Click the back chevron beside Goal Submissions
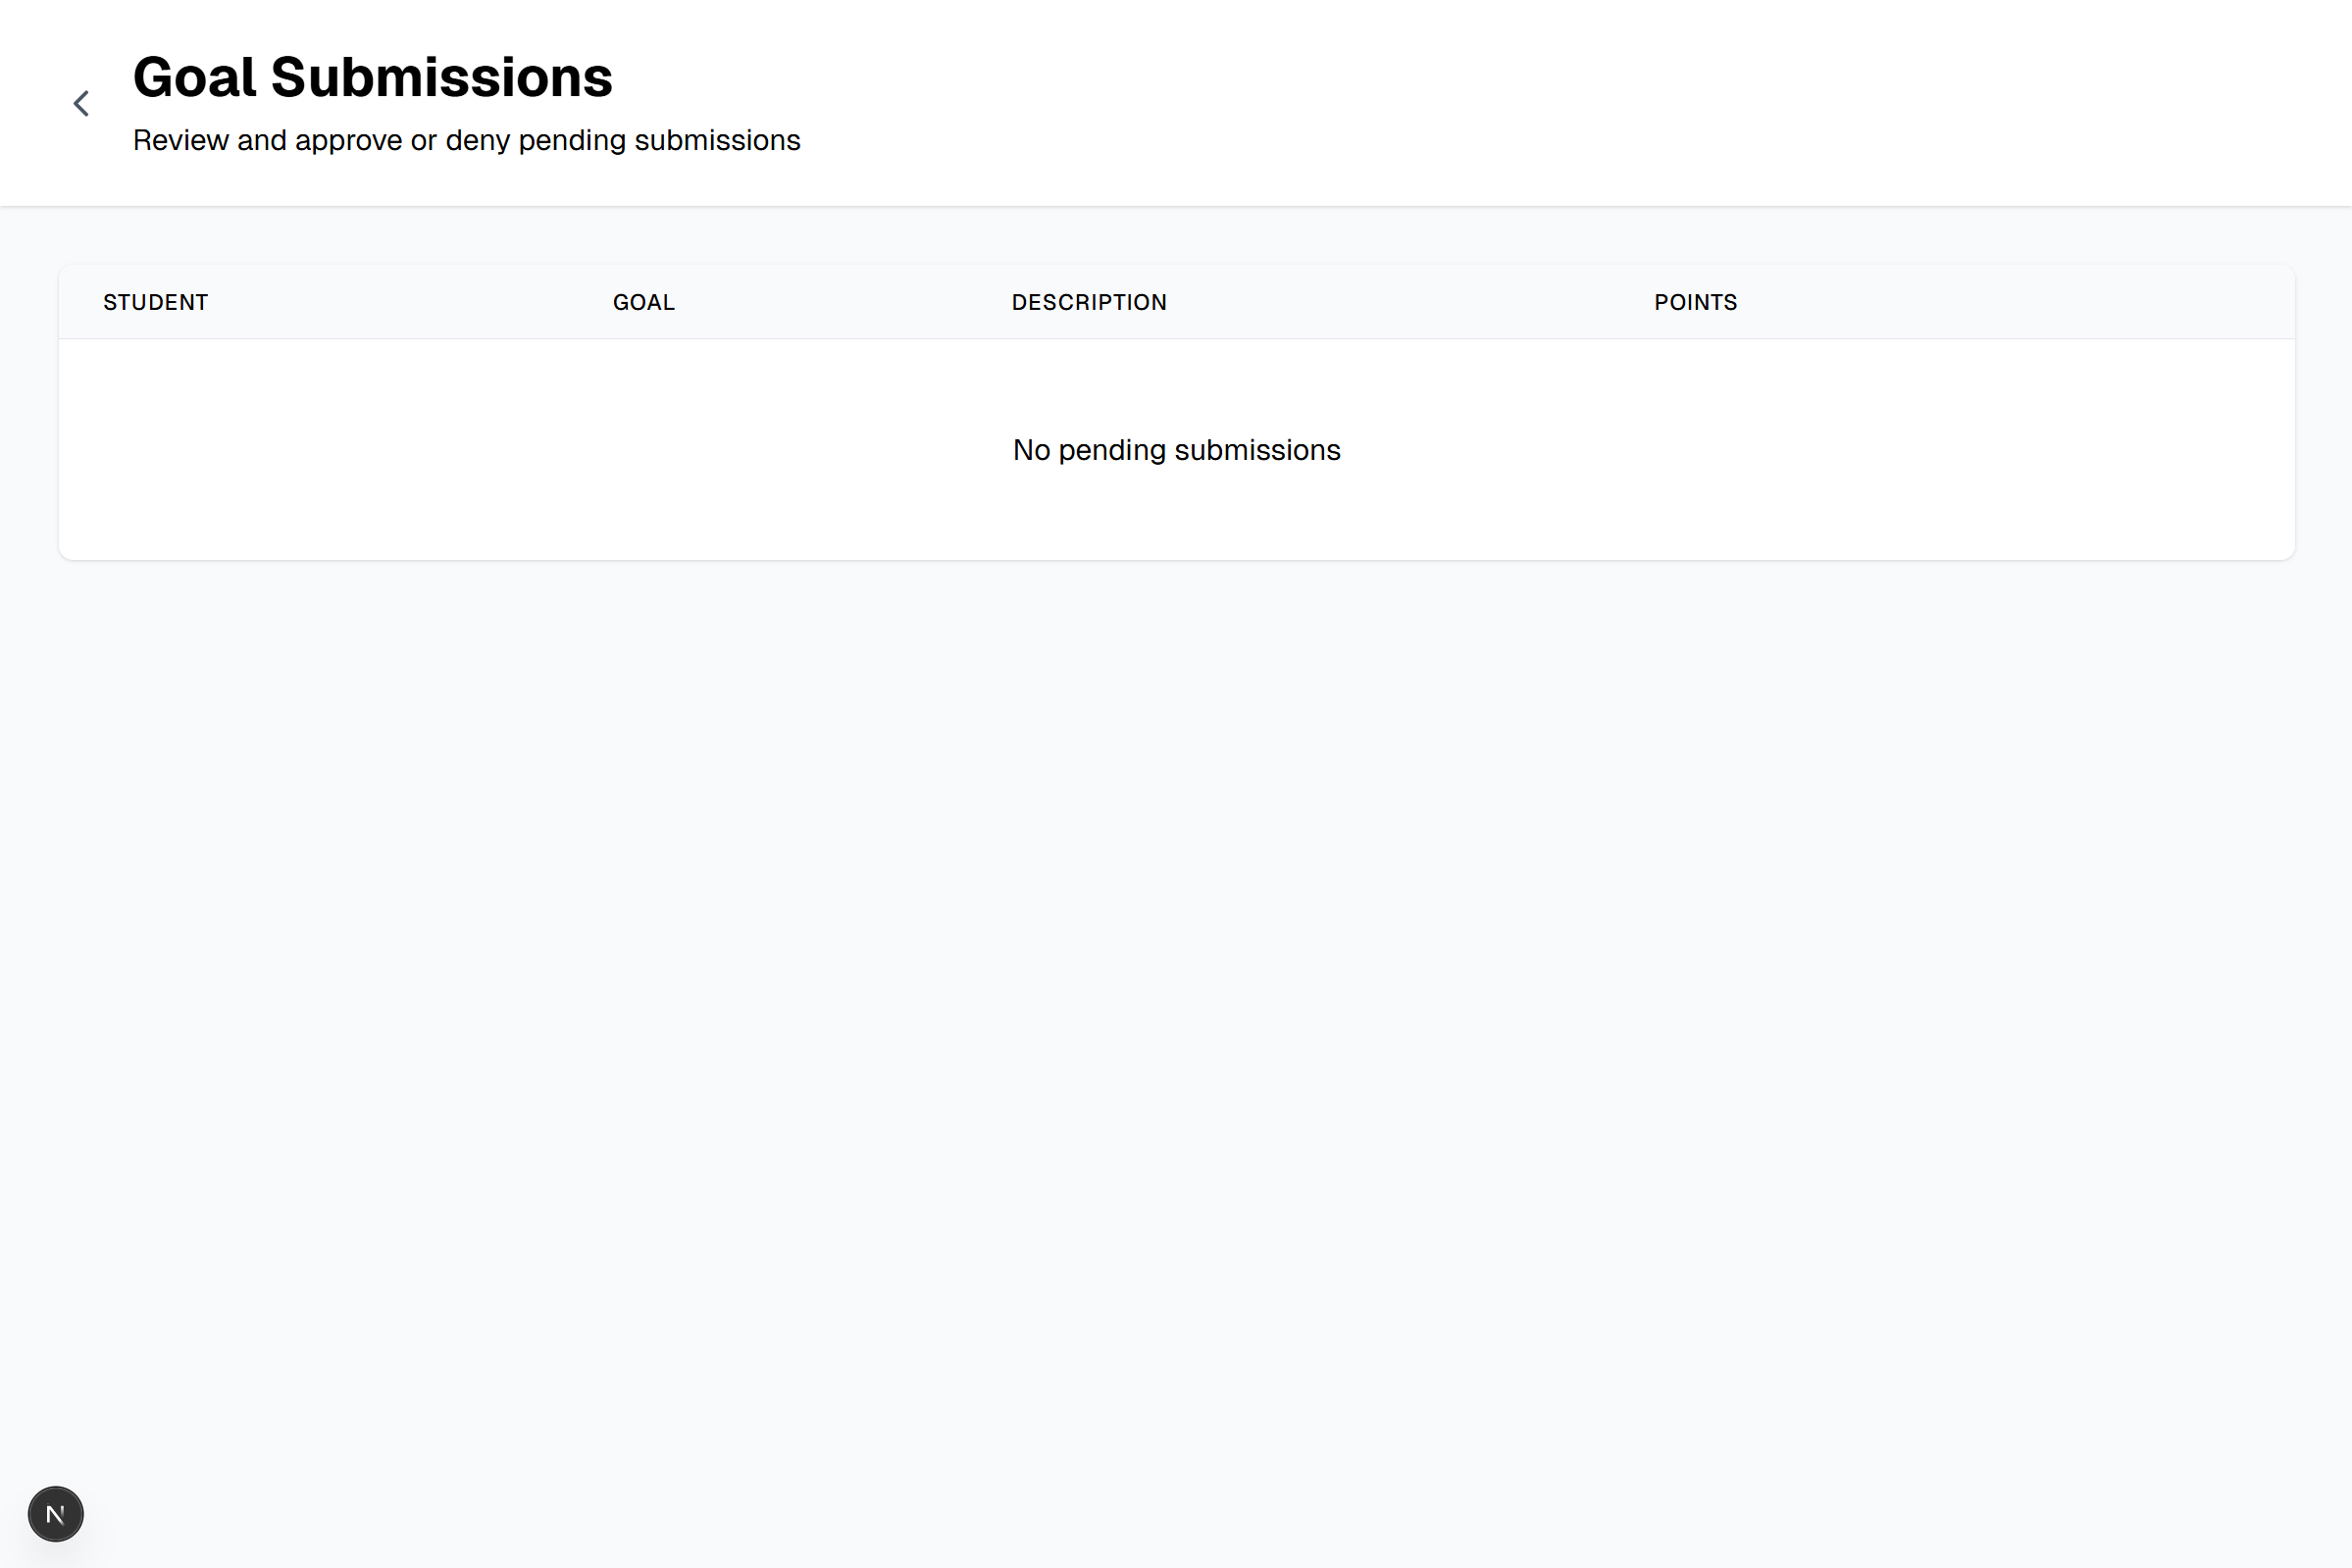Viewport: 2352px width, 1568px height. coord(80,103)
